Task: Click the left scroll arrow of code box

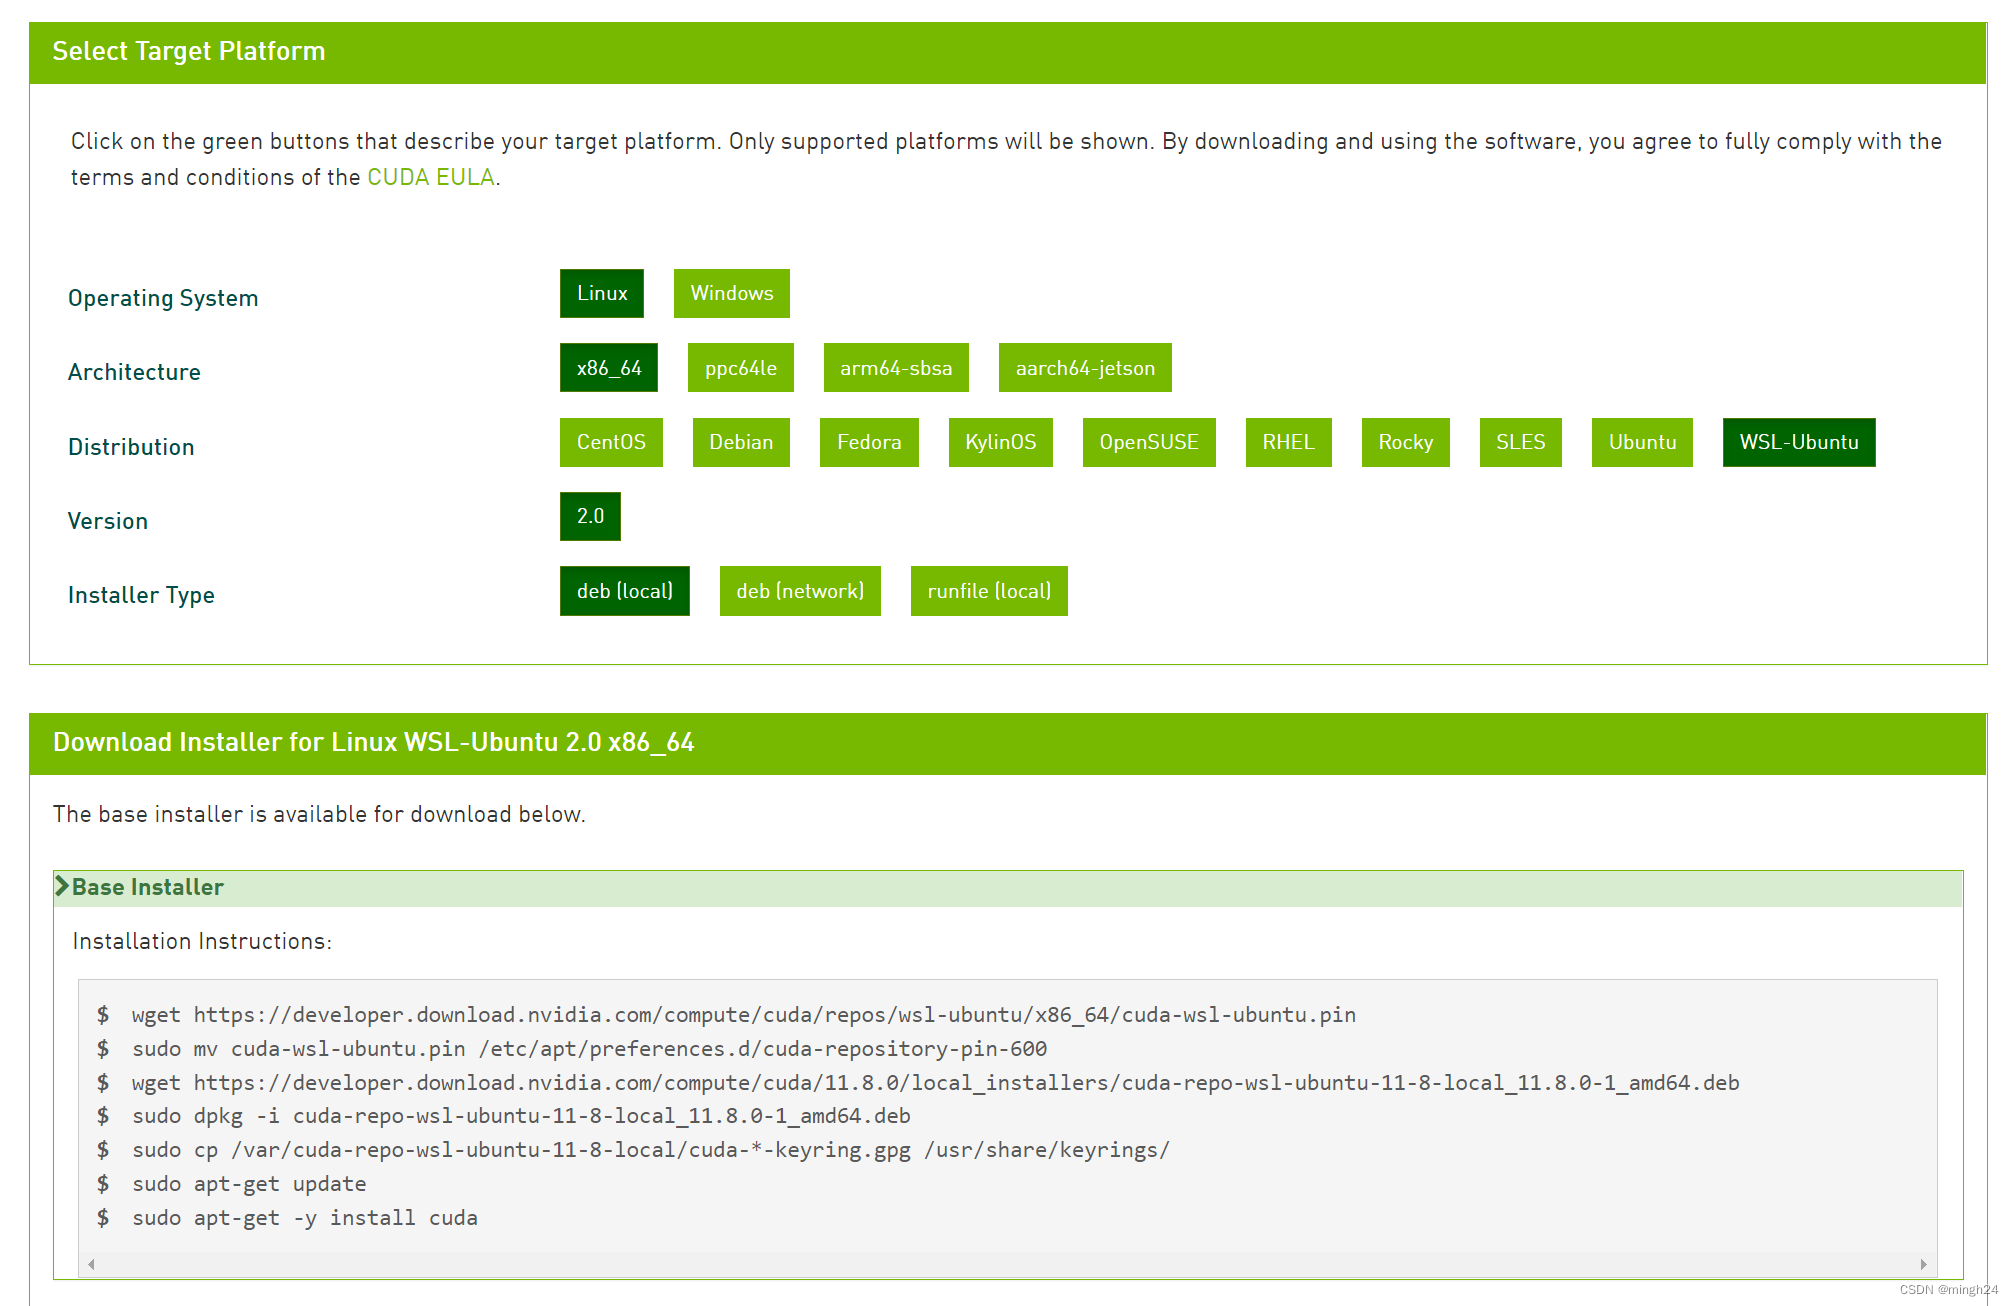Action: pos(92,1264)
